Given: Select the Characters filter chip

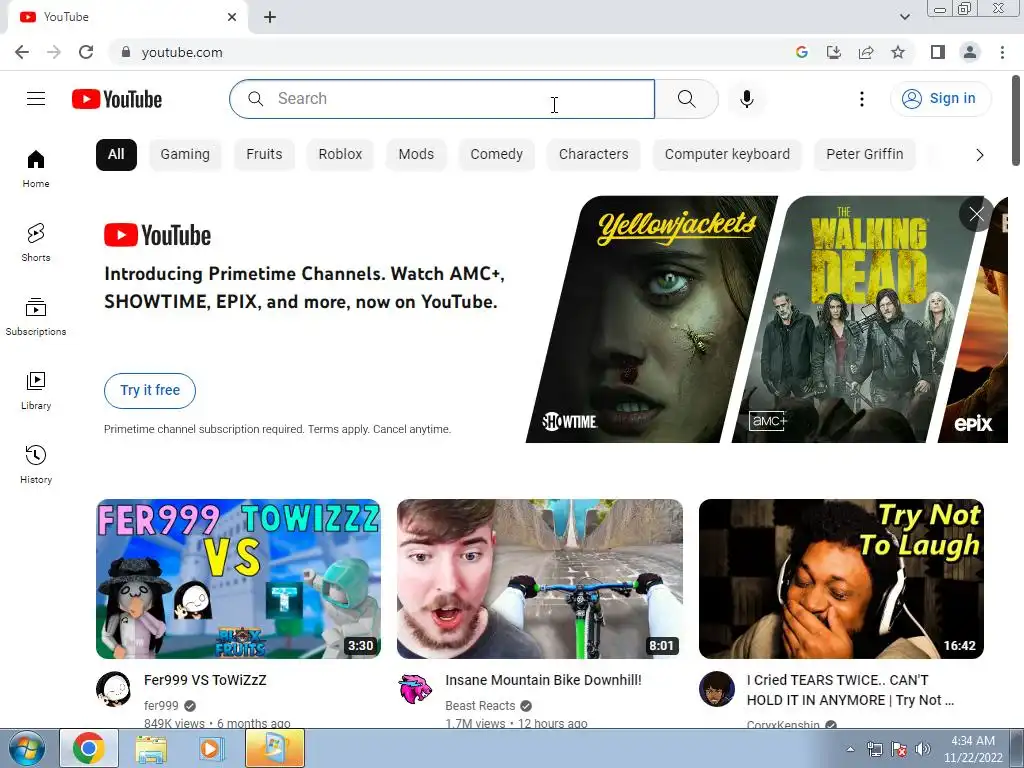Looking at the screenshot, I should coord(594,155).
